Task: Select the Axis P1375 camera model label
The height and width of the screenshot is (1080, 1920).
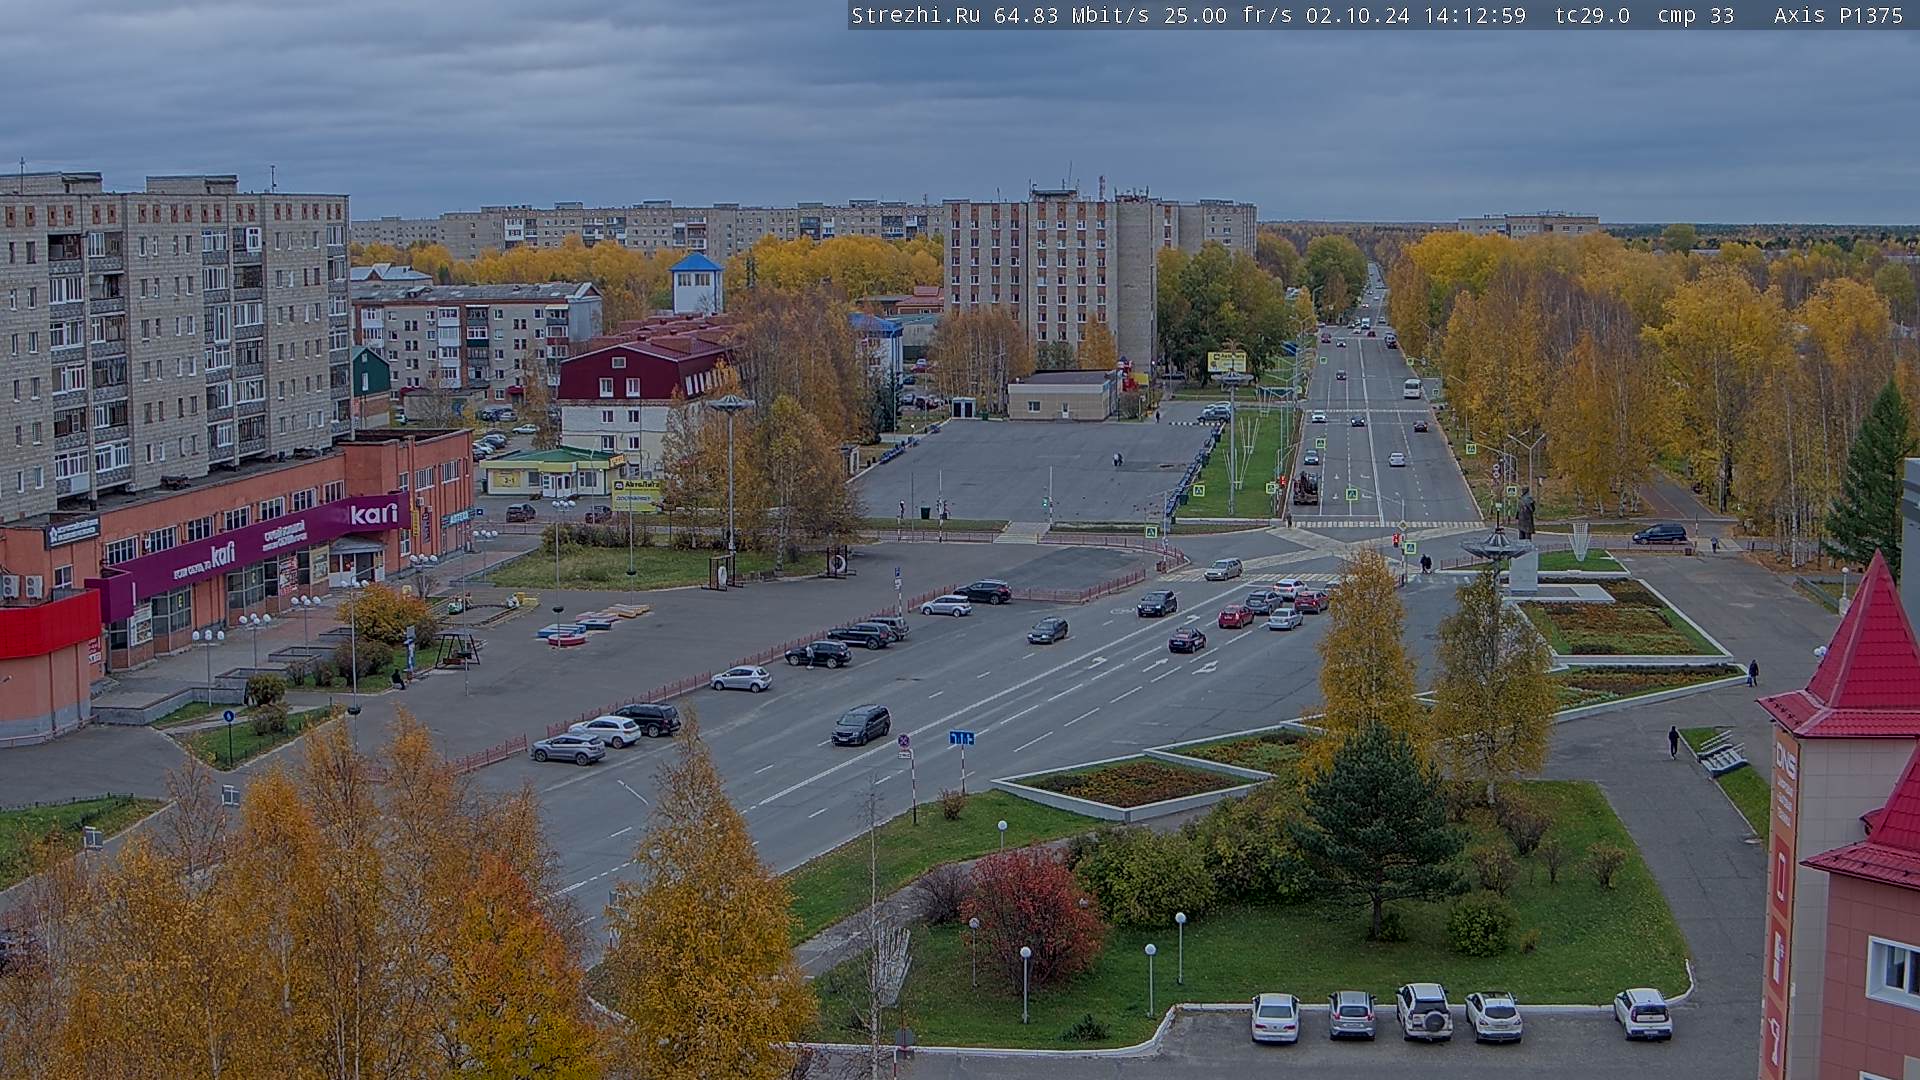Action: [1839, 15]
